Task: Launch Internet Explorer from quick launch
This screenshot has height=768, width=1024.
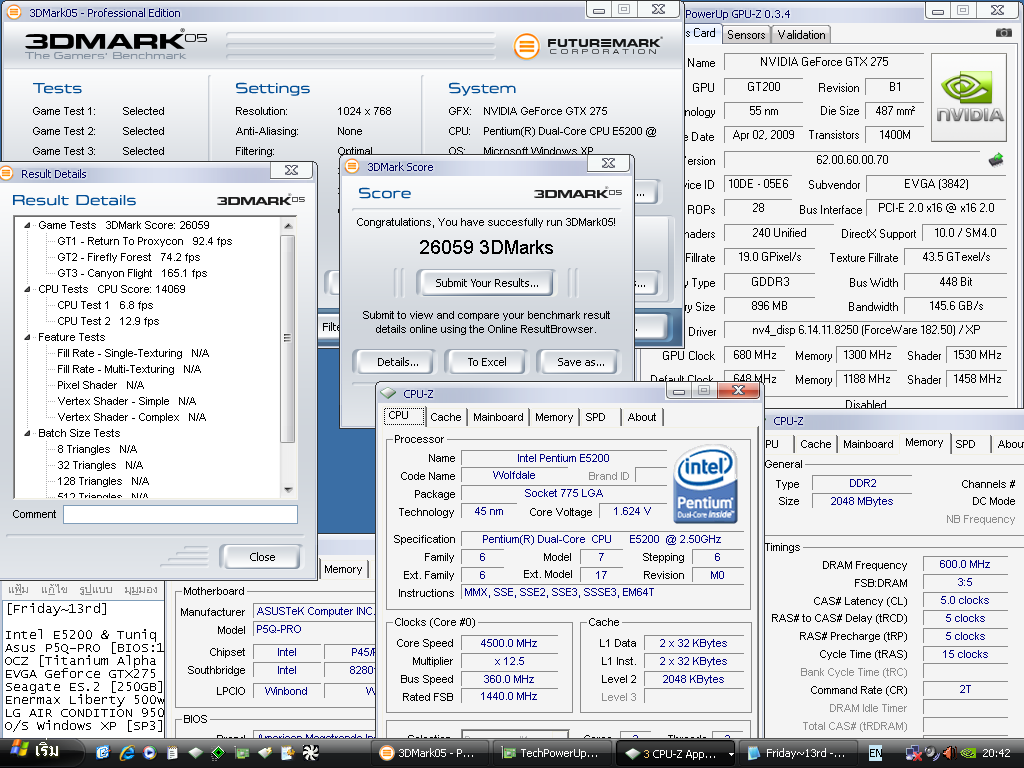Action: (x=126, y=753)
